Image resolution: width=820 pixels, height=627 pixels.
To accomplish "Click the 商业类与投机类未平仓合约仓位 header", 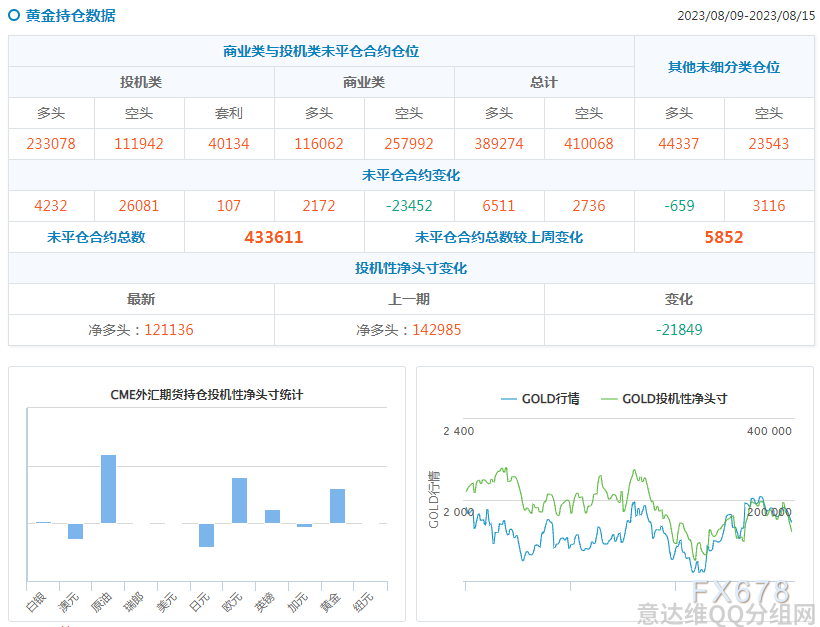I will coord(321,51).
